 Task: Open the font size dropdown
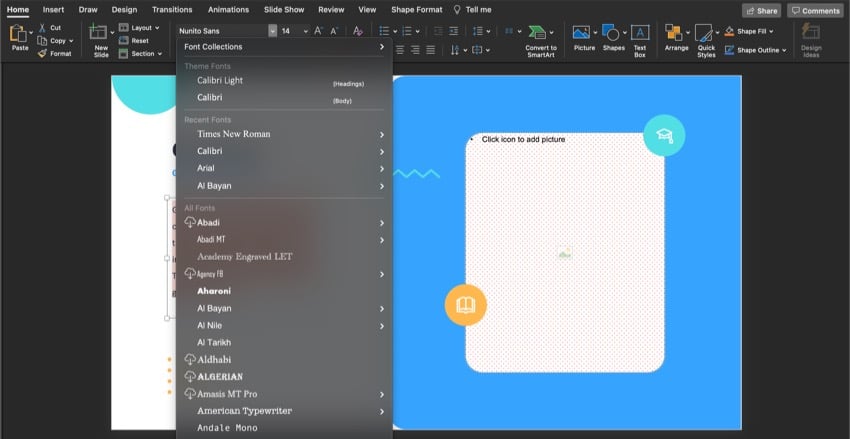point(305,31)
